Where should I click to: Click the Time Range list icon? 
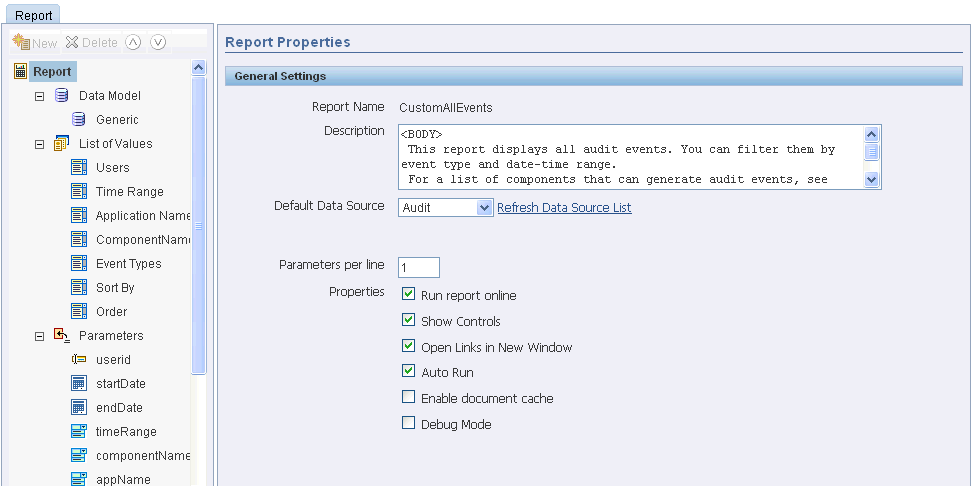coord(79,191)
